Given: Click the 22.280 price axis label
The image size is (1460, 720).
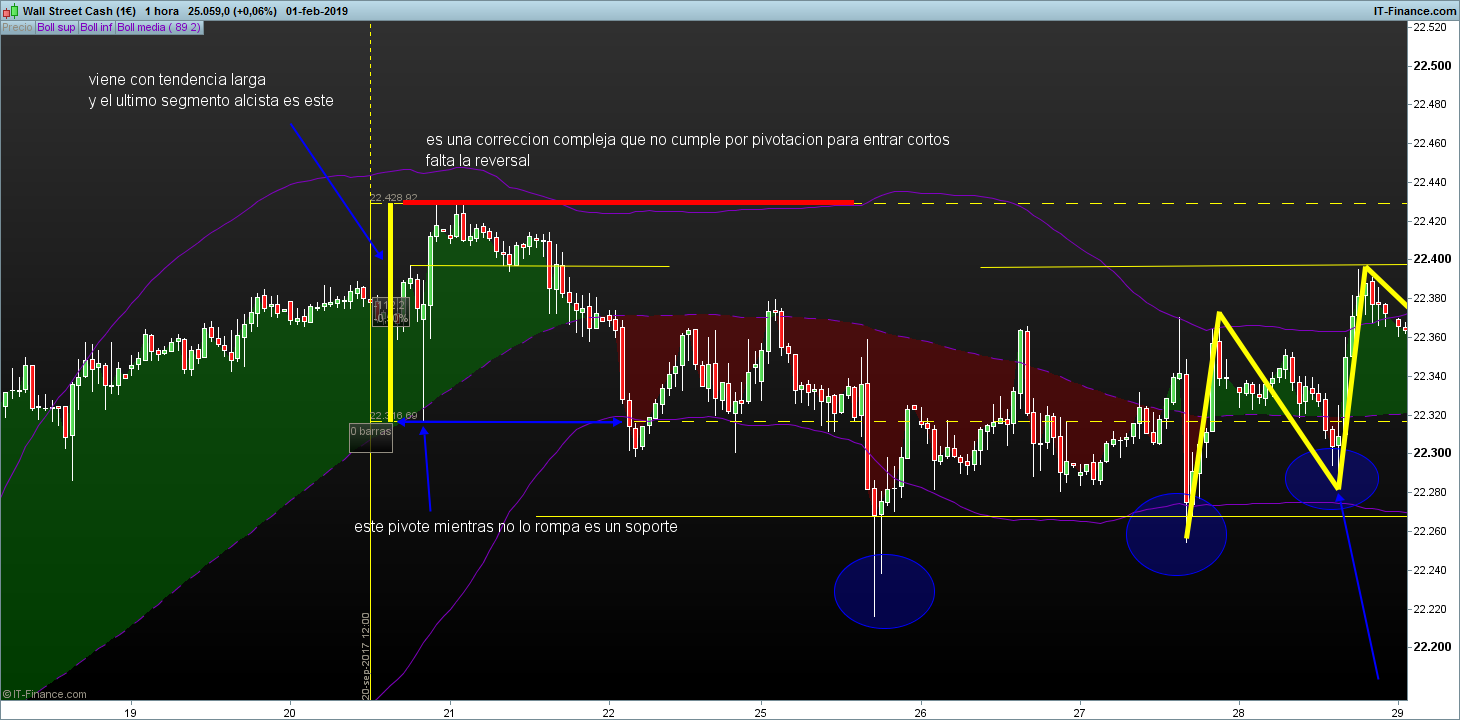Looking at the screenshot, I should click(x=1430, y=492).
